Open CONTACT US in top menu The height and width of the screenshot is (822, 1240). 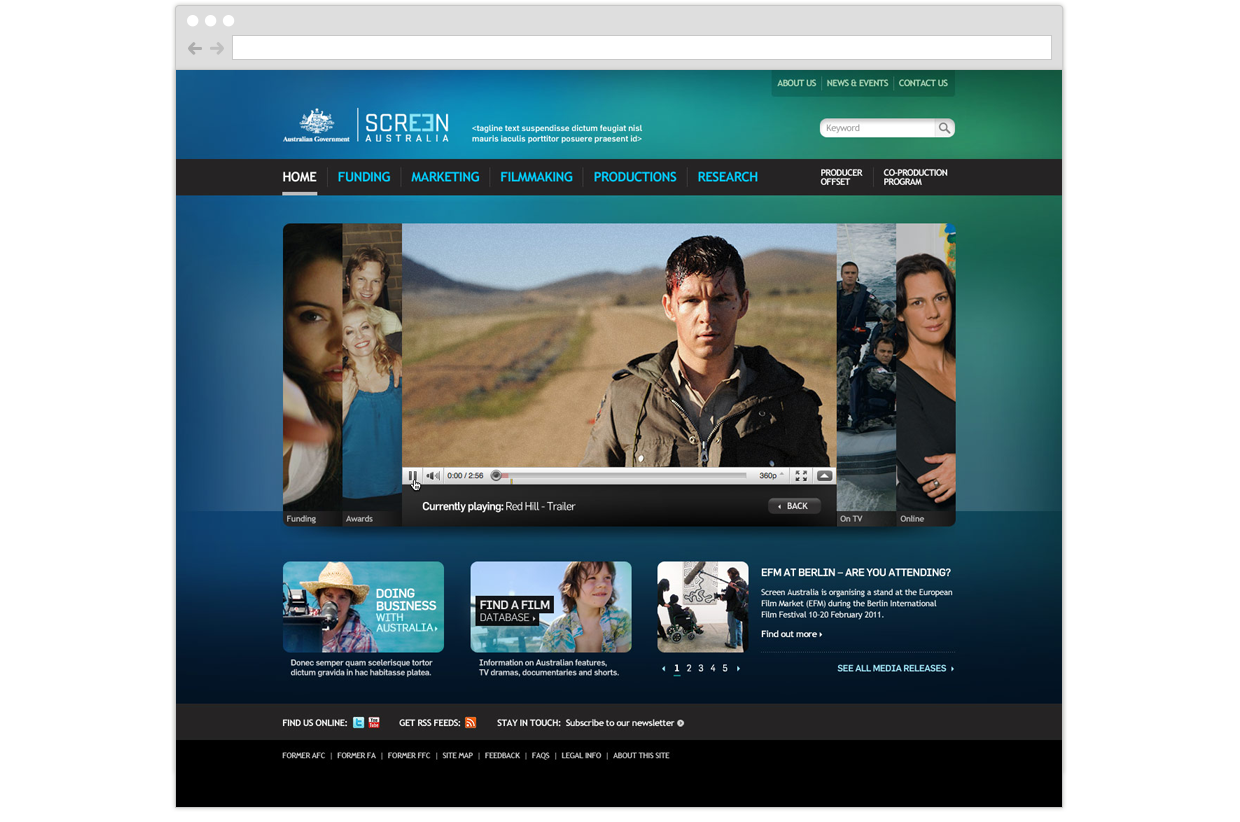coord(923,83)
